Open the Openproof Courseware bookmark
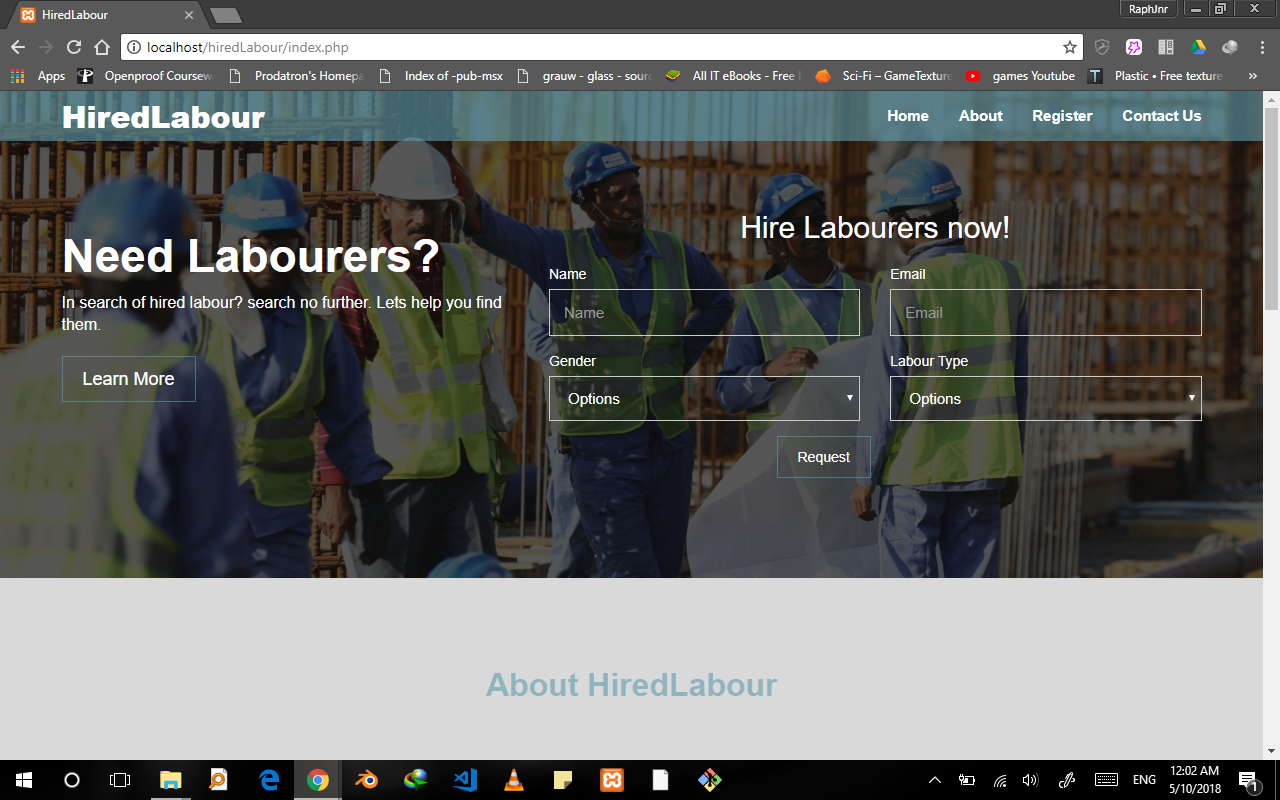1280x800 pixels. tap(146, 76)
